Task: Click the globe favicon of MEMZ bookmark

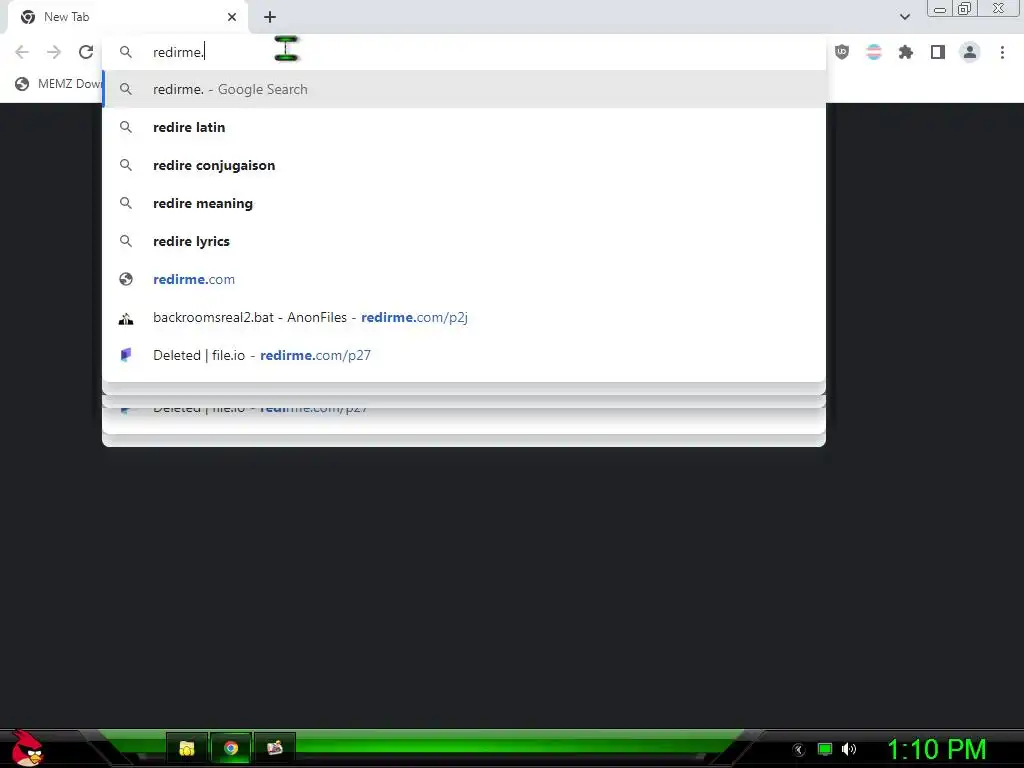Action: click(22, 84)
